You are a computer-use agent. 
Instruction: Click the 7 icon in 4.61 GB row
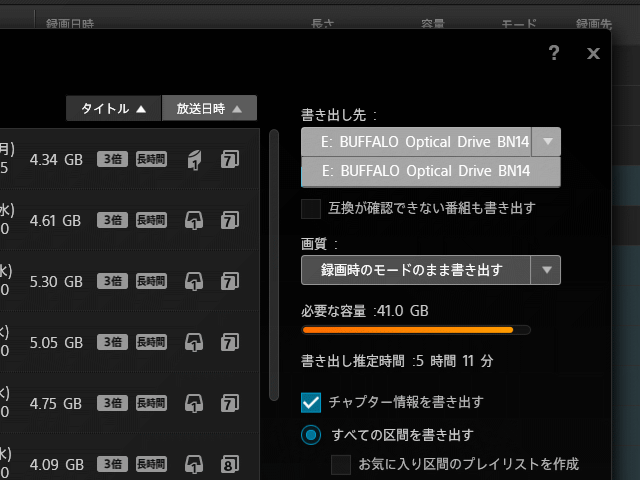[230, 220]
